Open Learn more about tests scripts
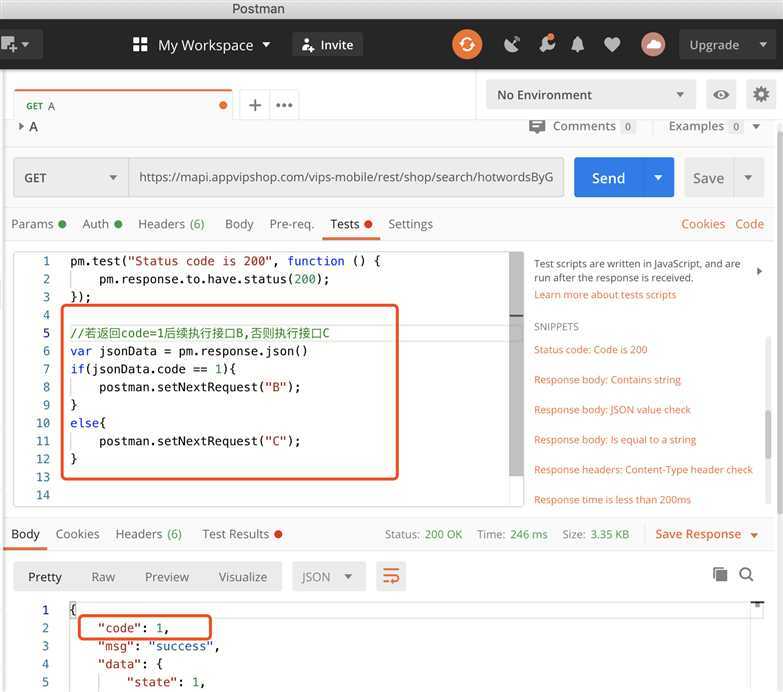 point(605,295)
